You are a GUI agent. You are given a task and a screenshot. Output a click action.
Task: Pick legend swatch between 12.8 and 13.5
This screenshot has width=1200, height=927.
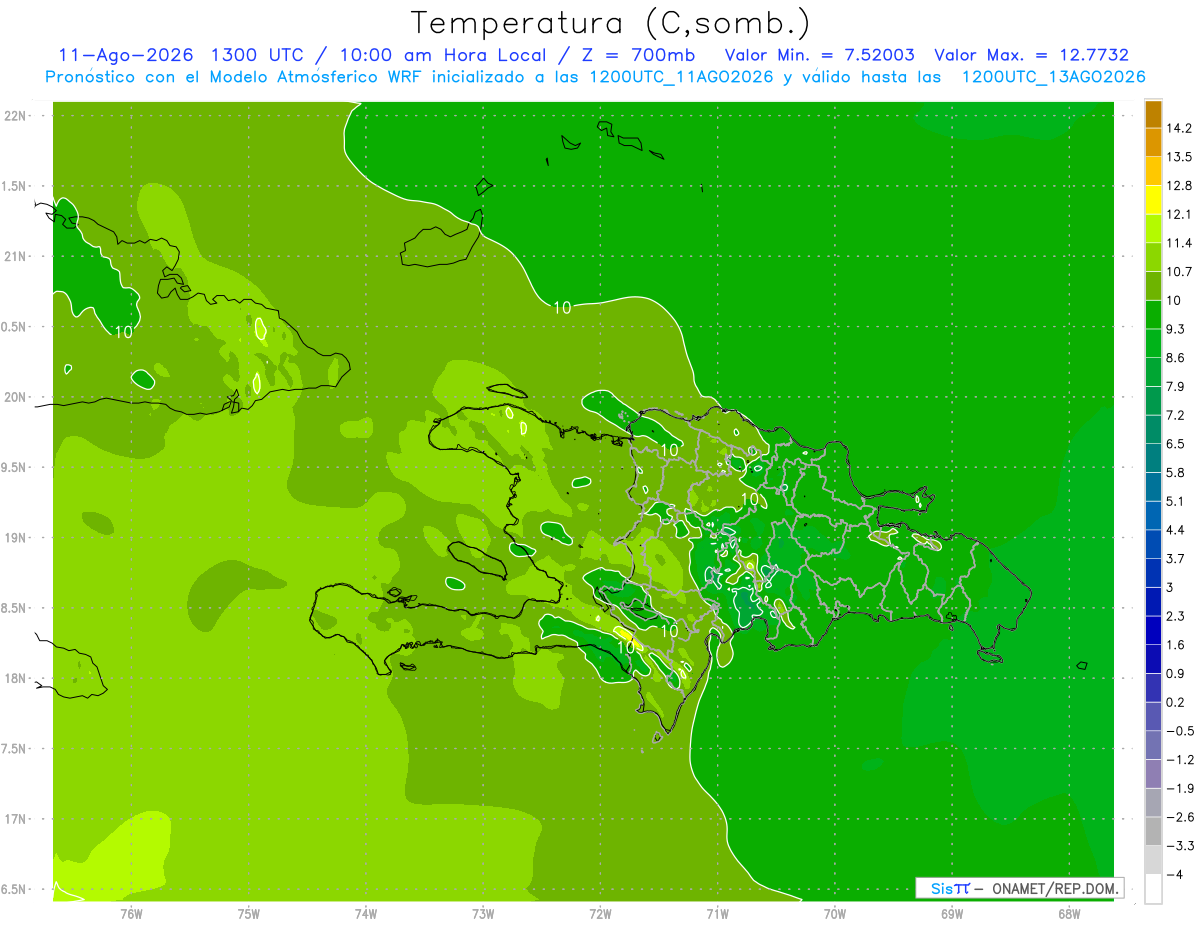pyautogui.click(x=1153, y=171)
